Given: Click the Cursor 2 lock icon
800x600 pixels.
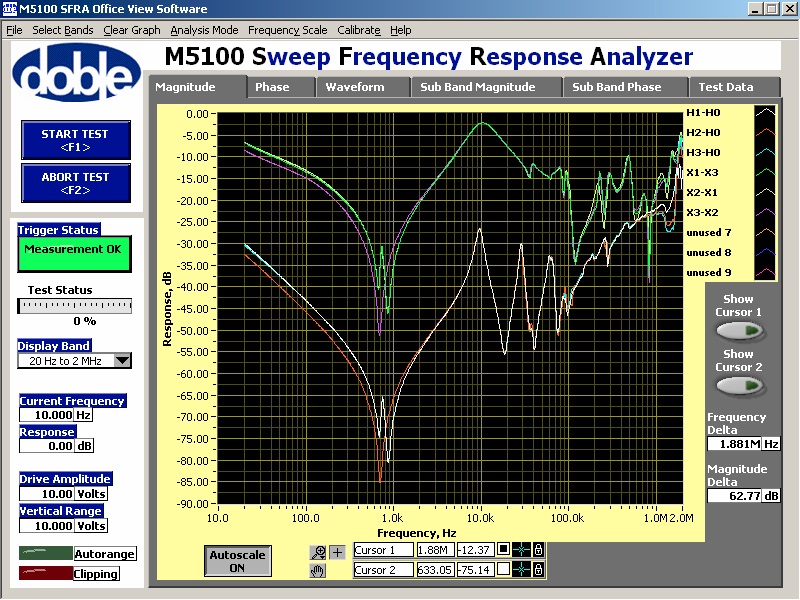Looking at the screenshot, I should tap(538, 569).
